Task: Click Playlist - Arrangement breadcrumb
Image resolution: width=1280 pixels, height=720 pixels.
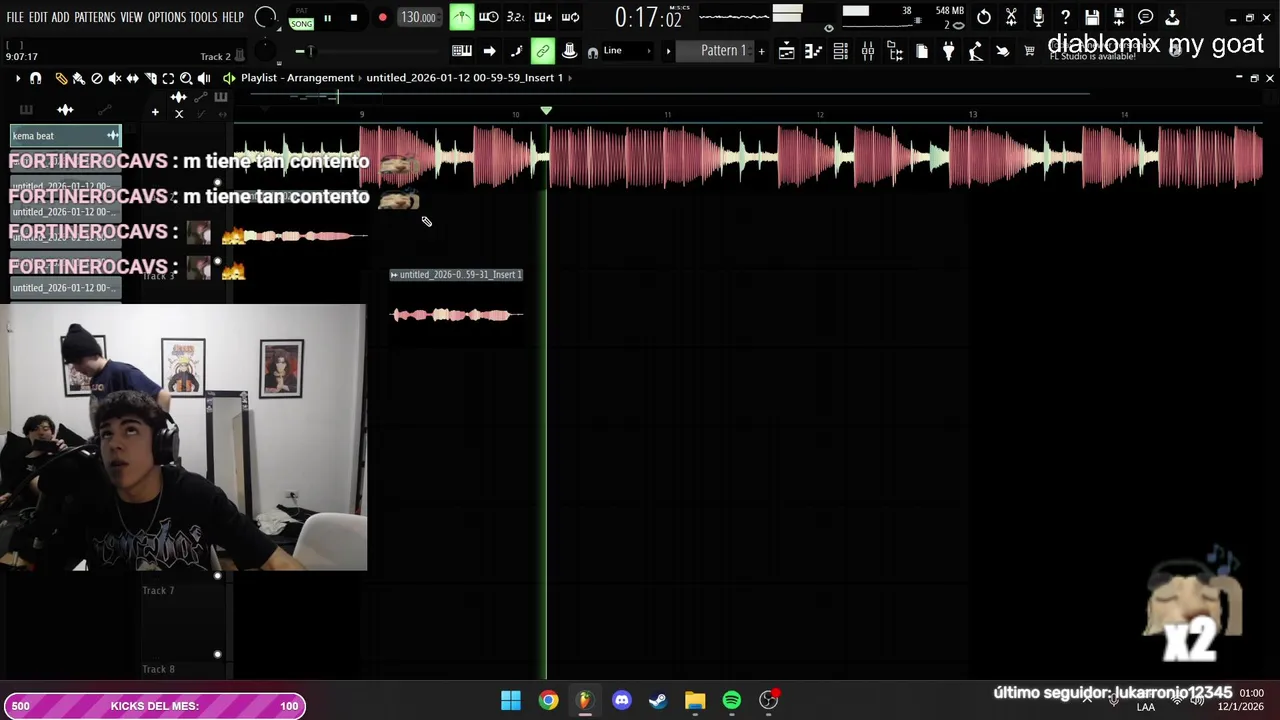Action: click(x=297, y=78)
